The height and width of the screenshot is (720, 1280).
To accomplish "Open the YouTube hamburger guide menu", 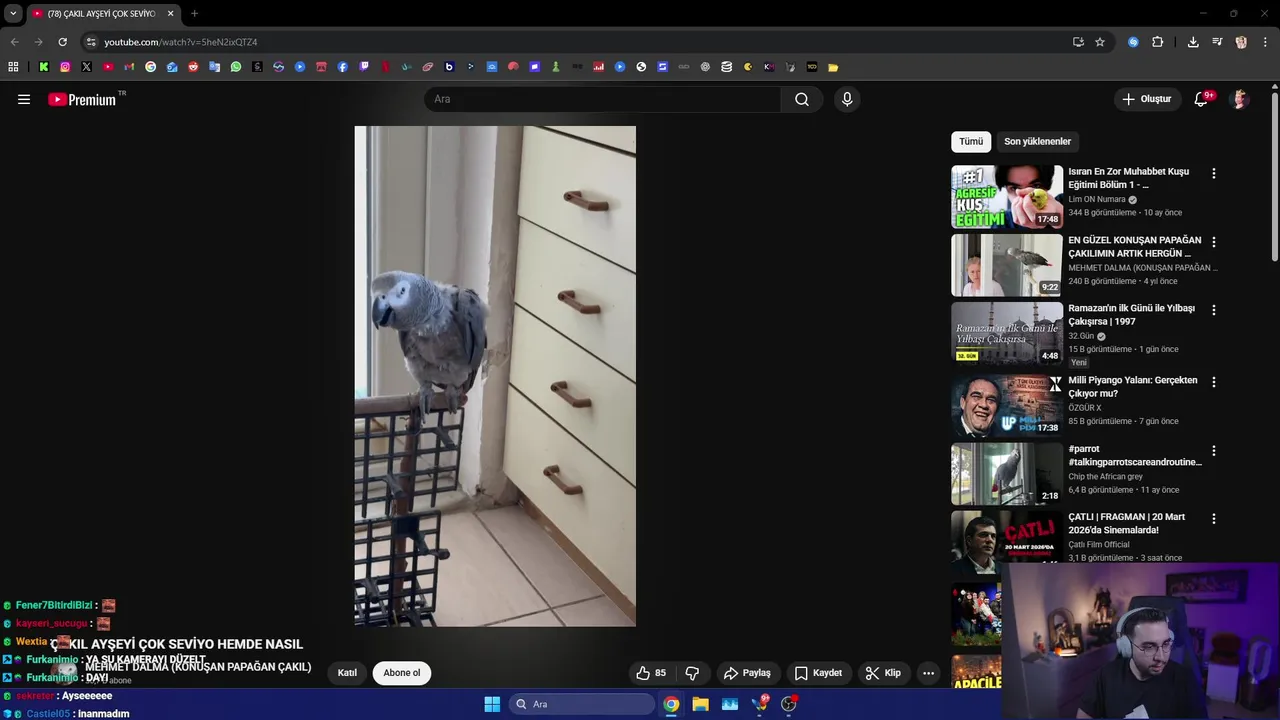I will [x=24, y=99].
